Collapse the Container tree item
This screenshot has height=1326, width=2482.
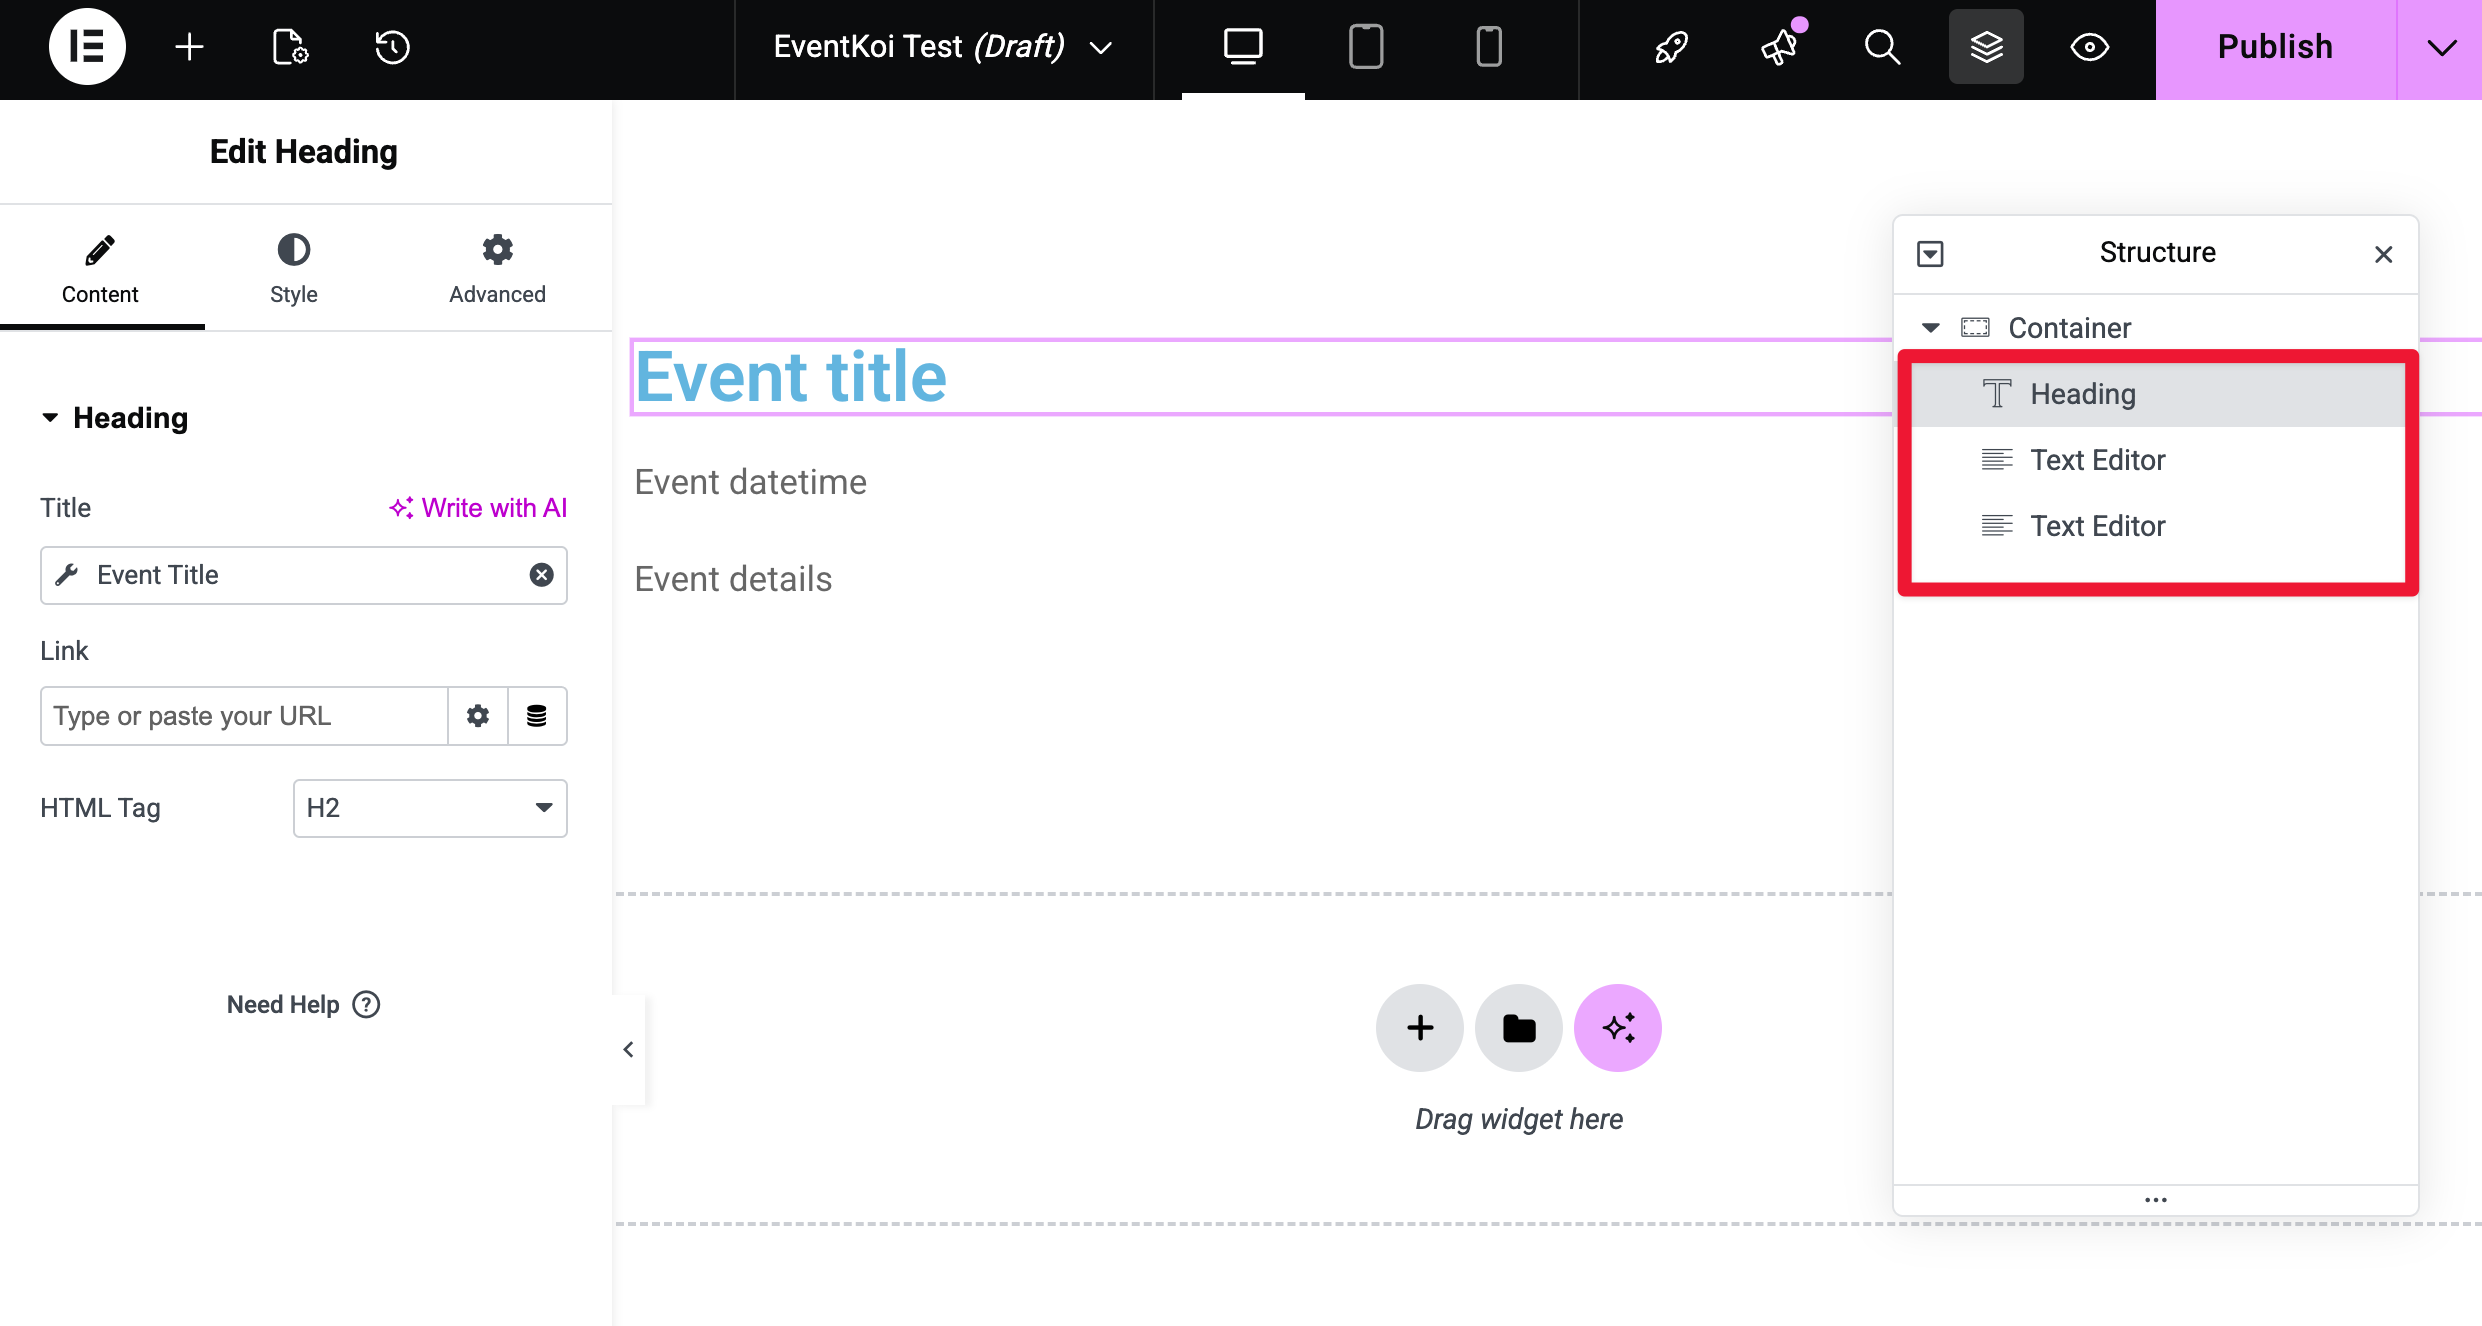(1931, 328)
